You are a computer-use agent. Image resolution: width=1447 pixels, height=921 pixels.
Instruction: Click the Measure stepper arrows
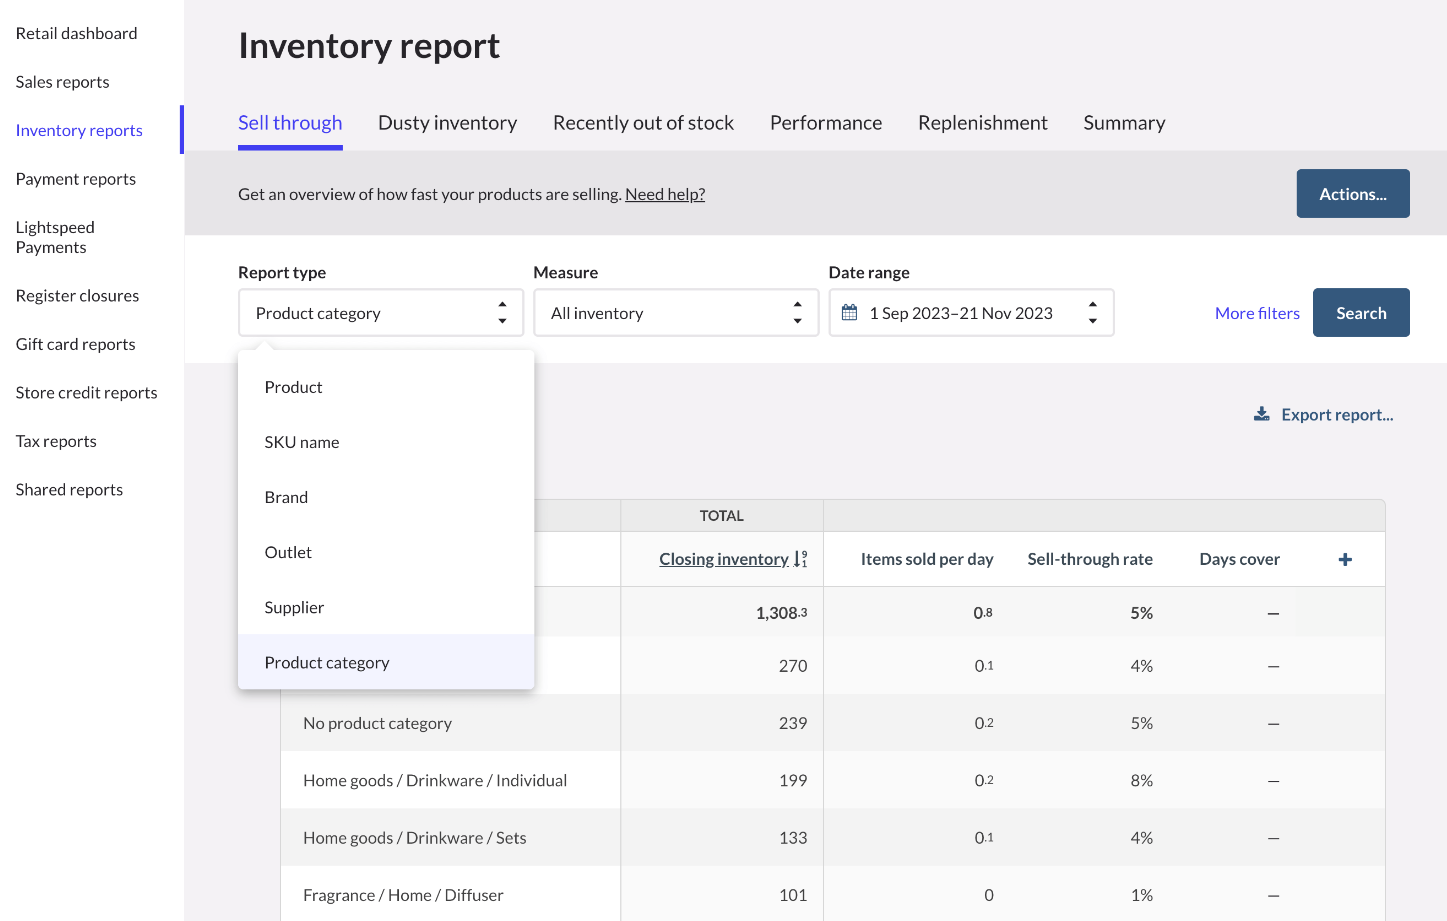coord(796,312)
